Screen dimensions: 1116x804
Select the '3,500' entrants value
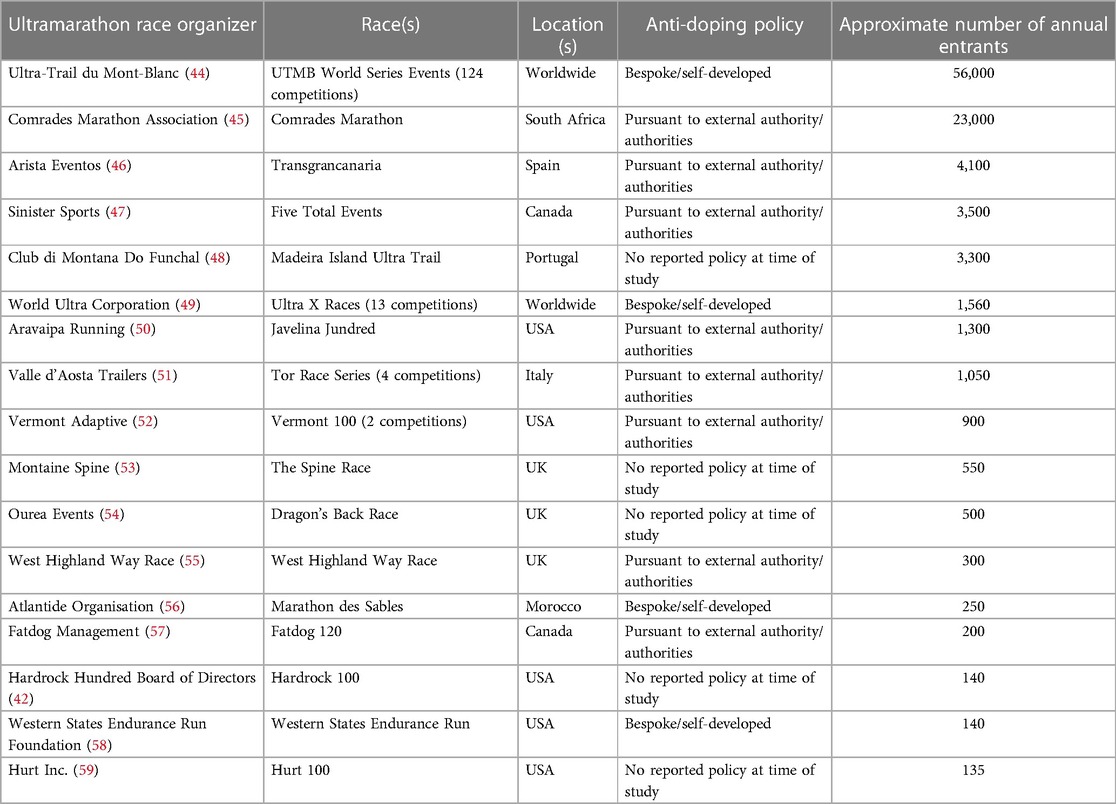(x=974, y=212)
